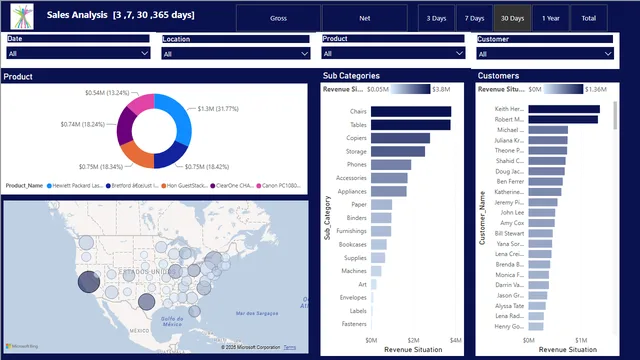Switch to the 7 Days period
The image size is (640, 360).
[x=474, y=18]
